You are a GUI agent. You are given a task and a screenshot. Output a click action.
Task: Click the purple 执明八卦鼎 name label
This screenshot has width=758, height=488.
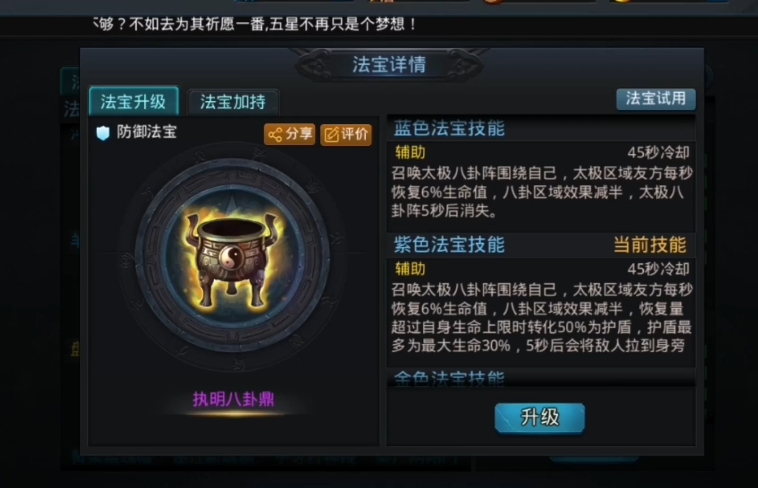coord(233,399)
